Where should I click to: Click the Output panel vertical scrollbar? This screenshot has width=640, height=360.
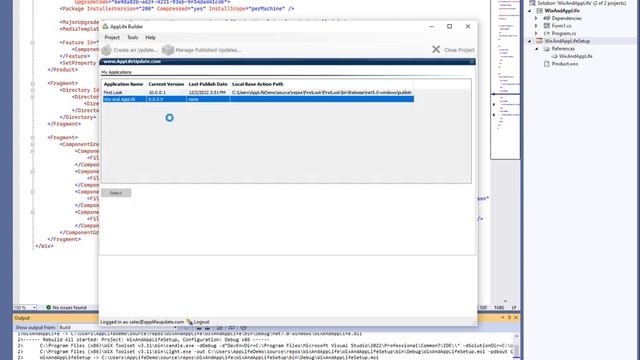point(516,345)
